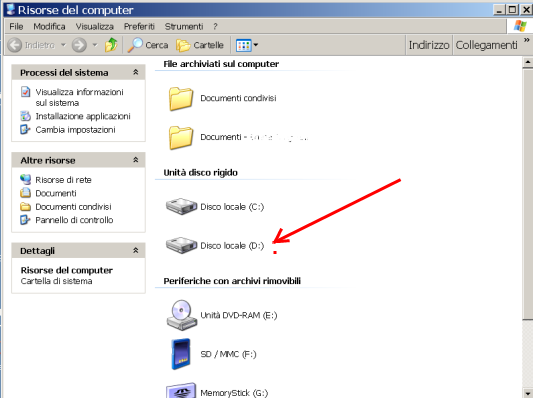Select the Disco locale (C:) drive icon
Screen dimensions: 533x398
click(x=181, y=206)
